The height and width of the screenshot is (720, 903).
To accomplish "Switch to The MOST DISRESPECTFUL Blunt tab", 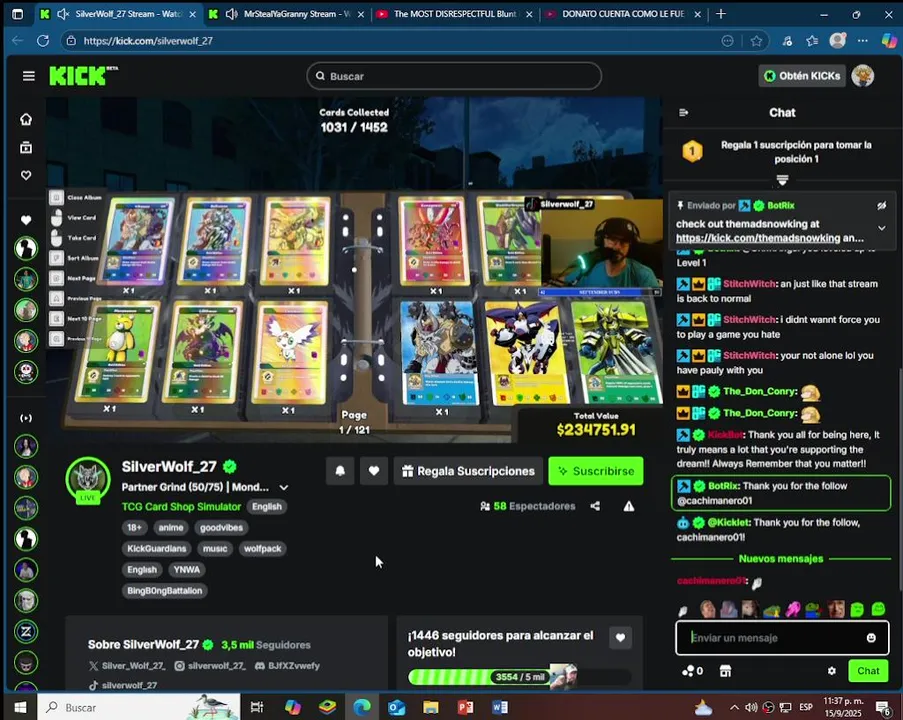I will click(455, 14).
